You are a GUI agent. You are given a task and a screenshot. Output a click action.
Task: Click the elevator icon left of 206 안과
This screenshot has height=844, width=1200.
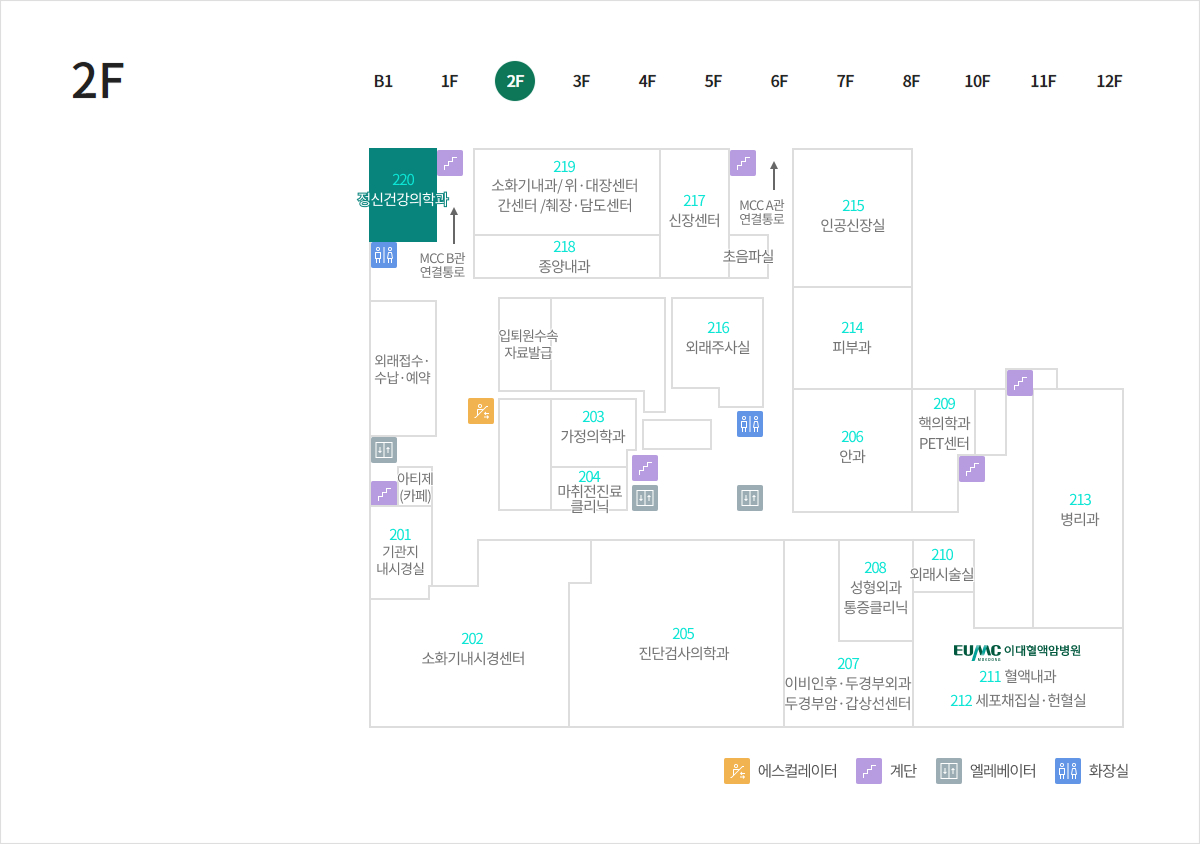(750, 498)
